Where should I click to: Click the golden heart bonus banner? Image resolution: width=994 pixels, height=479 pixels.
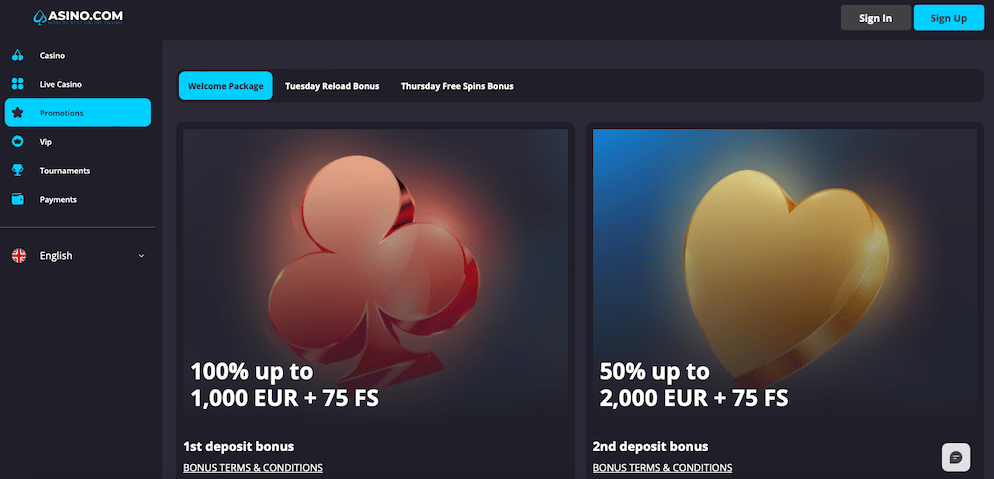click(785, 277)
